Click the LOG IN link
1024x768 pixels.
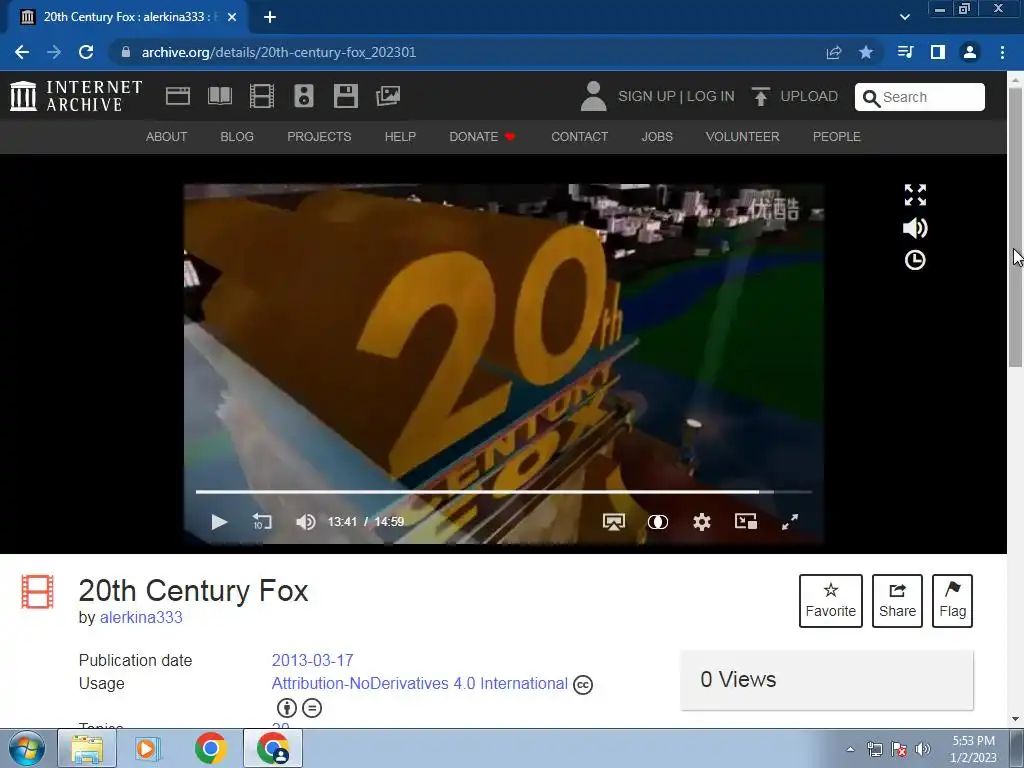click(711, 96)
